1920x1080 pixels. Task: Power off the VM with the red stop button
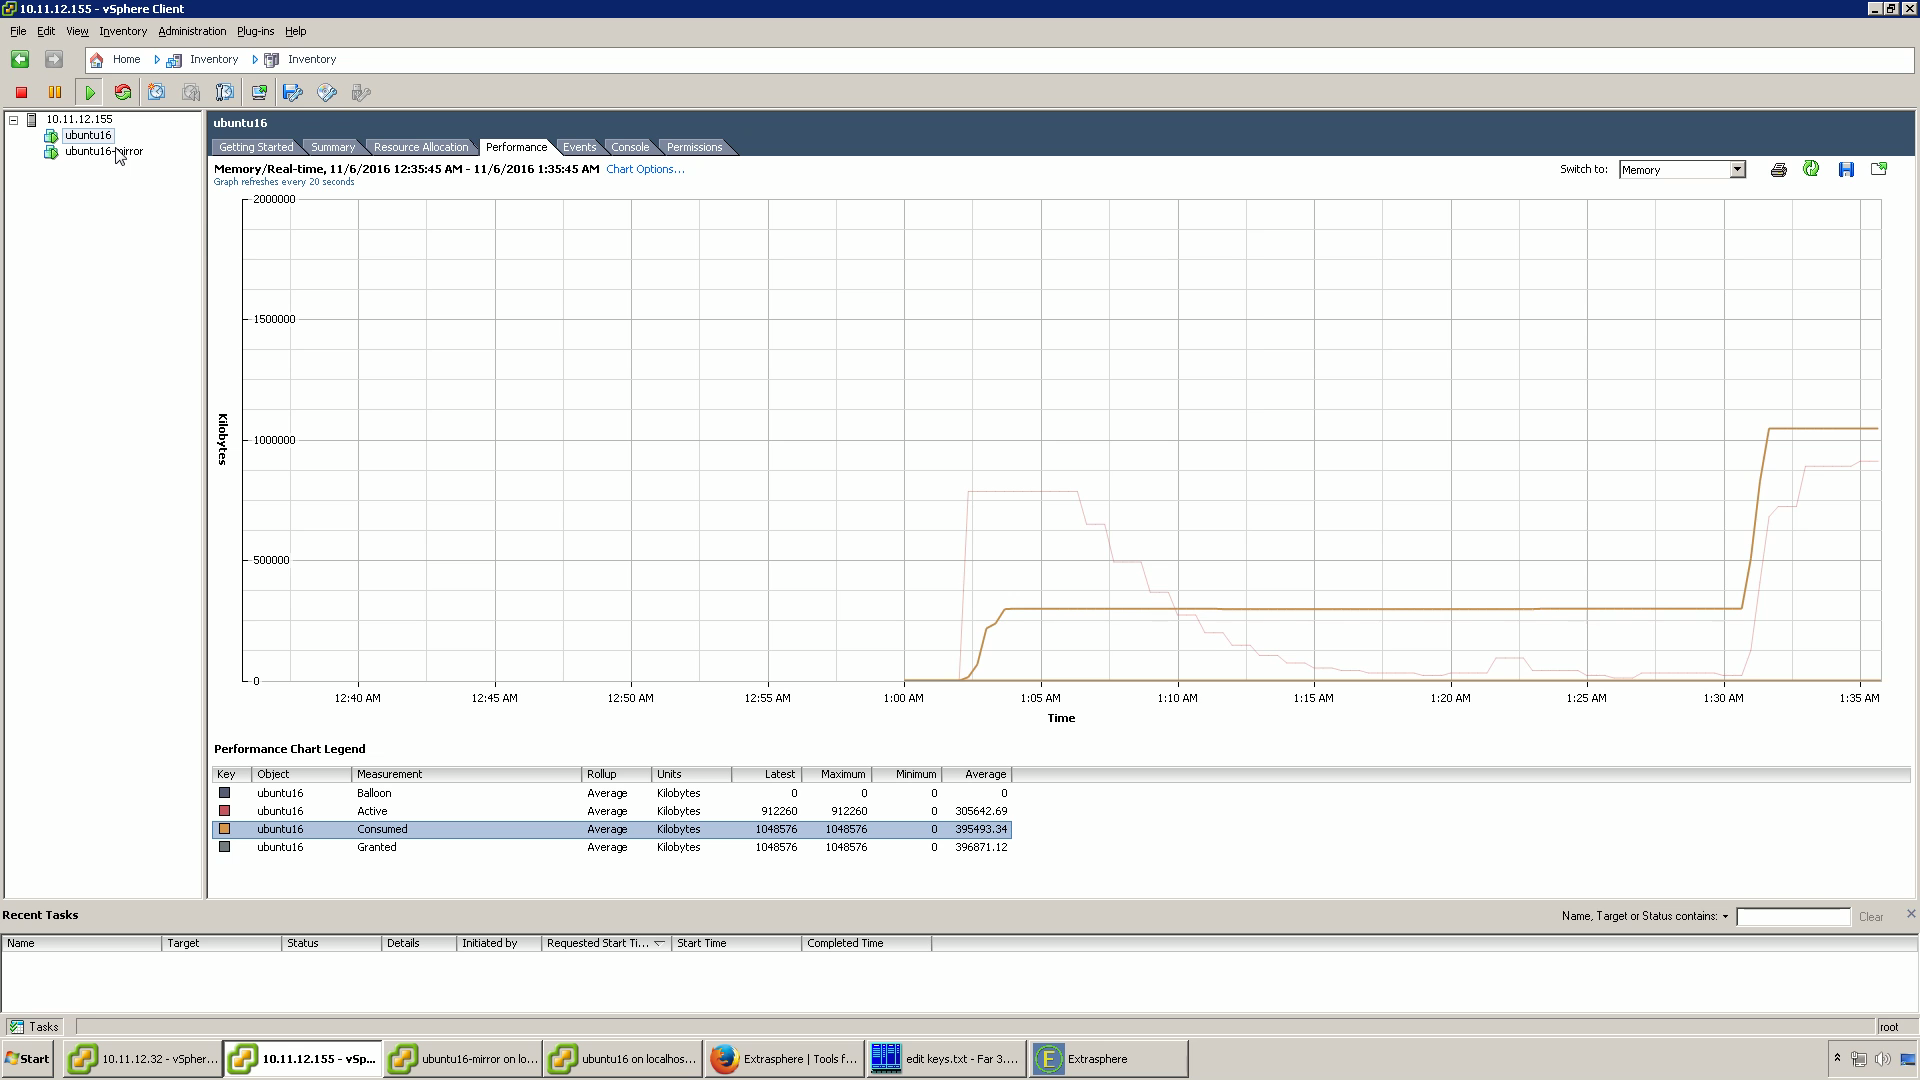(x=21, y=93)
